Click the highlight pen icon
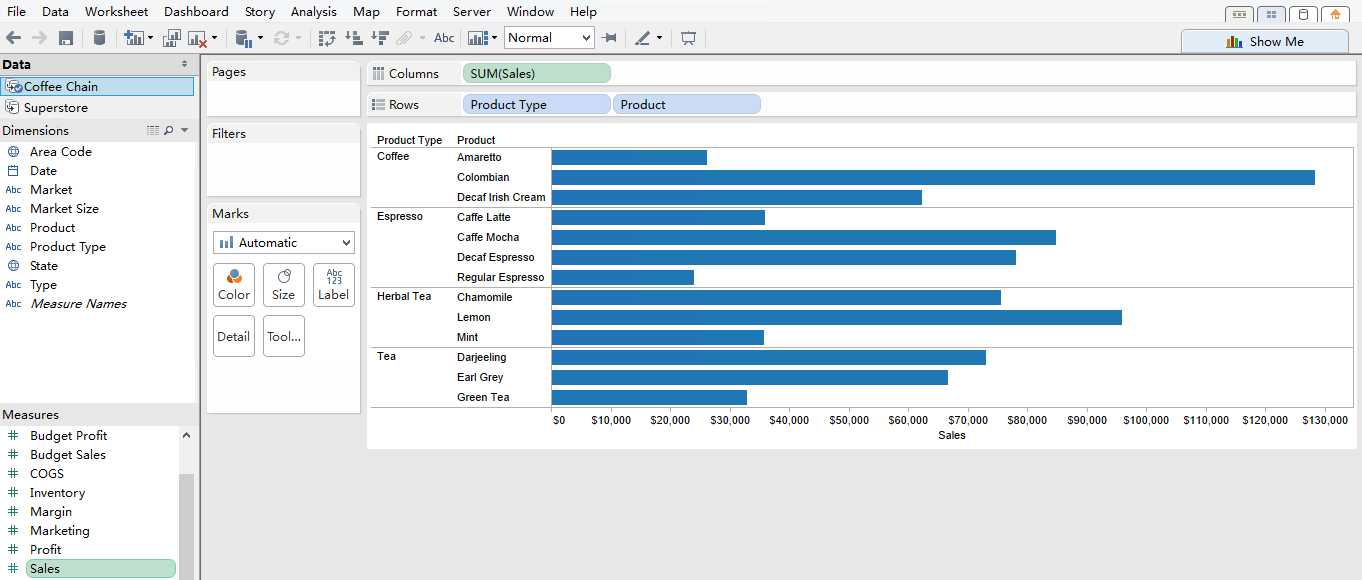 coord(643,38)
